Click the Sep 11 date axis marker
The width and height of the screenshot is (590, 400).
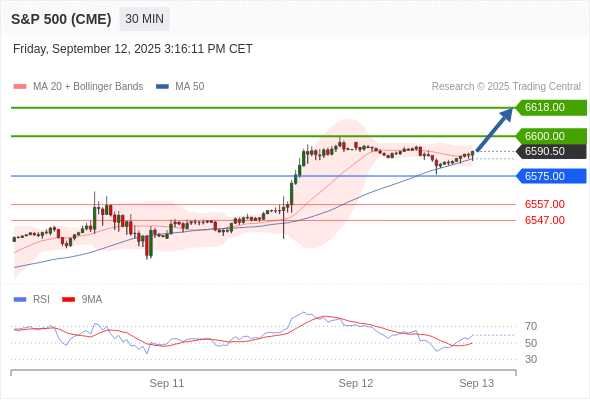[167, 383]
